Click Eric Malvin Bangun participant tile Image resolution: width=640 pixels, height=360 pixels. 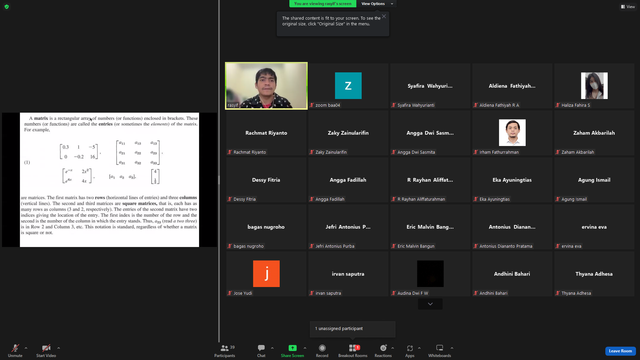[430, 227]
